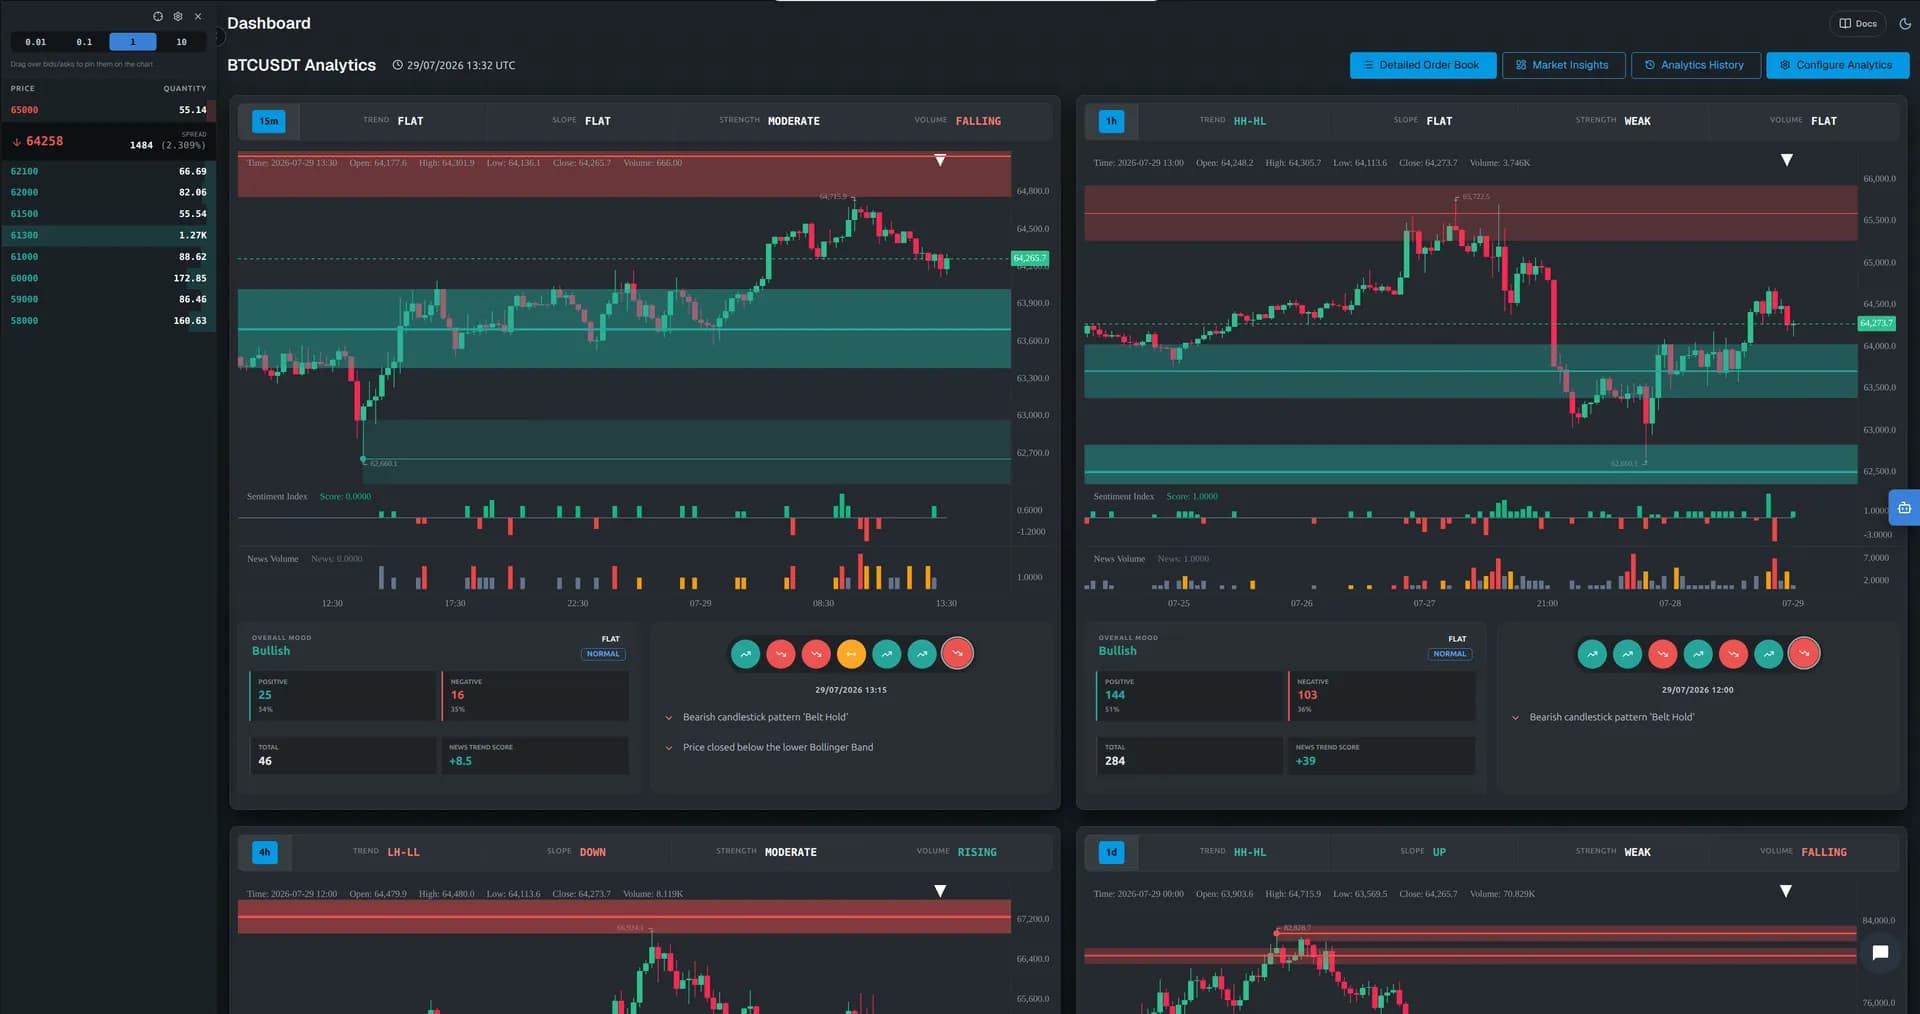The image size is (1920, 1014).
Task: Click the 62000 bid price row
Action: pos(108,192)
